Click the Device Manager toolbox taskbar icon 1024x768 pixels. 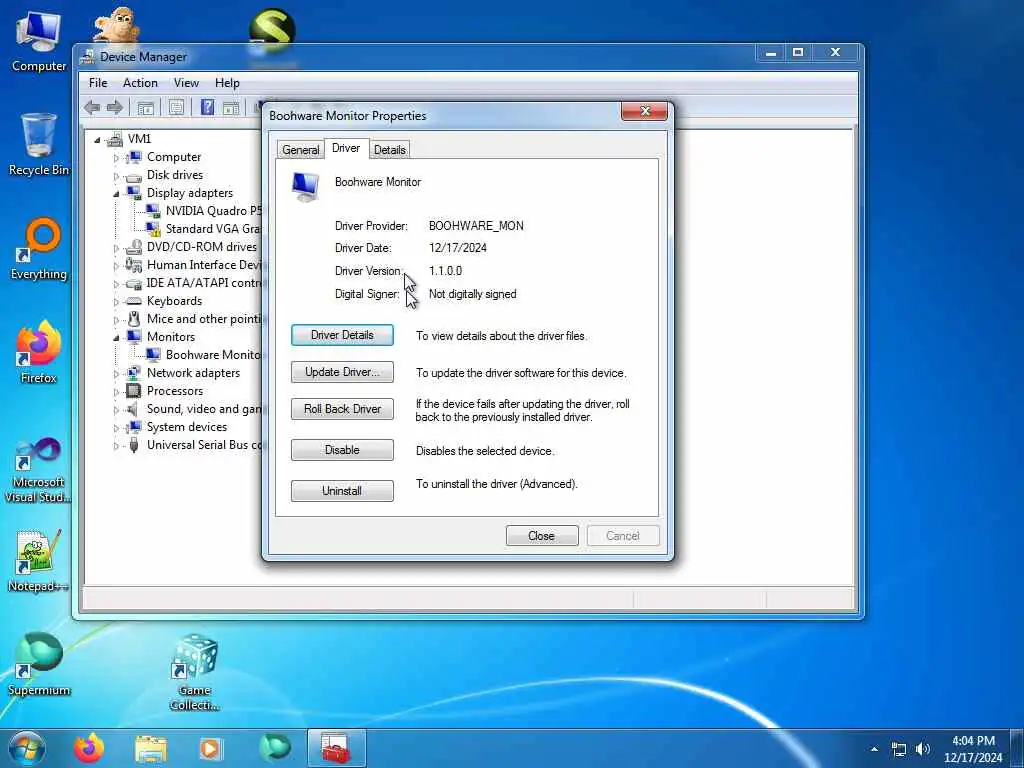pyautogui.click(x=336, y=748)
